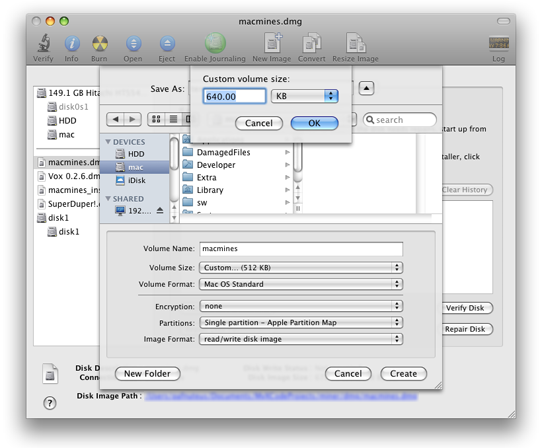The image size is (540, 448).
Task: Select macmines.dmg in disk image list
Action: [68, 162]
